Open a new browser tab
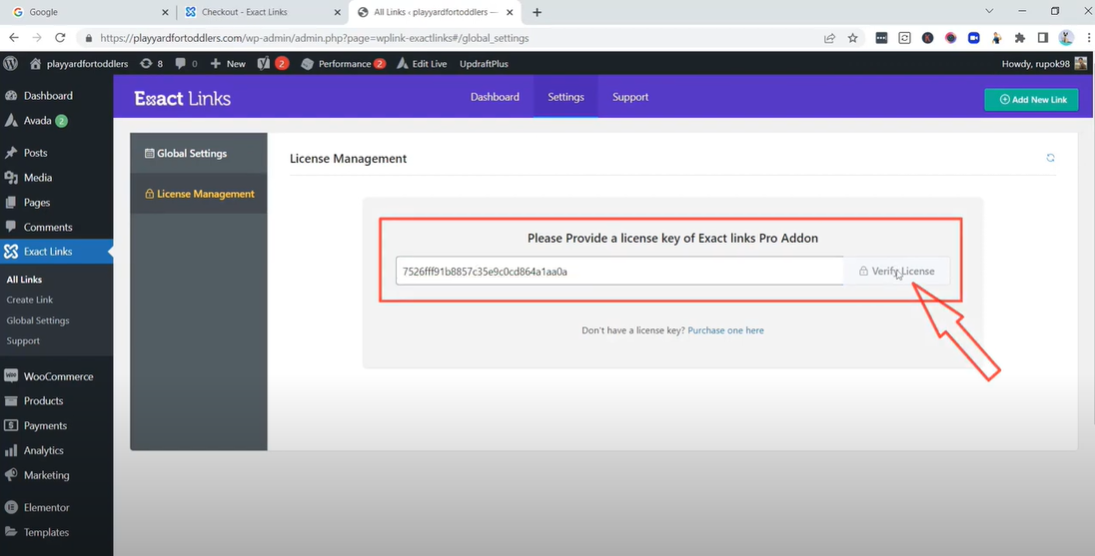 pyautogui.click(x=537, y=12)
